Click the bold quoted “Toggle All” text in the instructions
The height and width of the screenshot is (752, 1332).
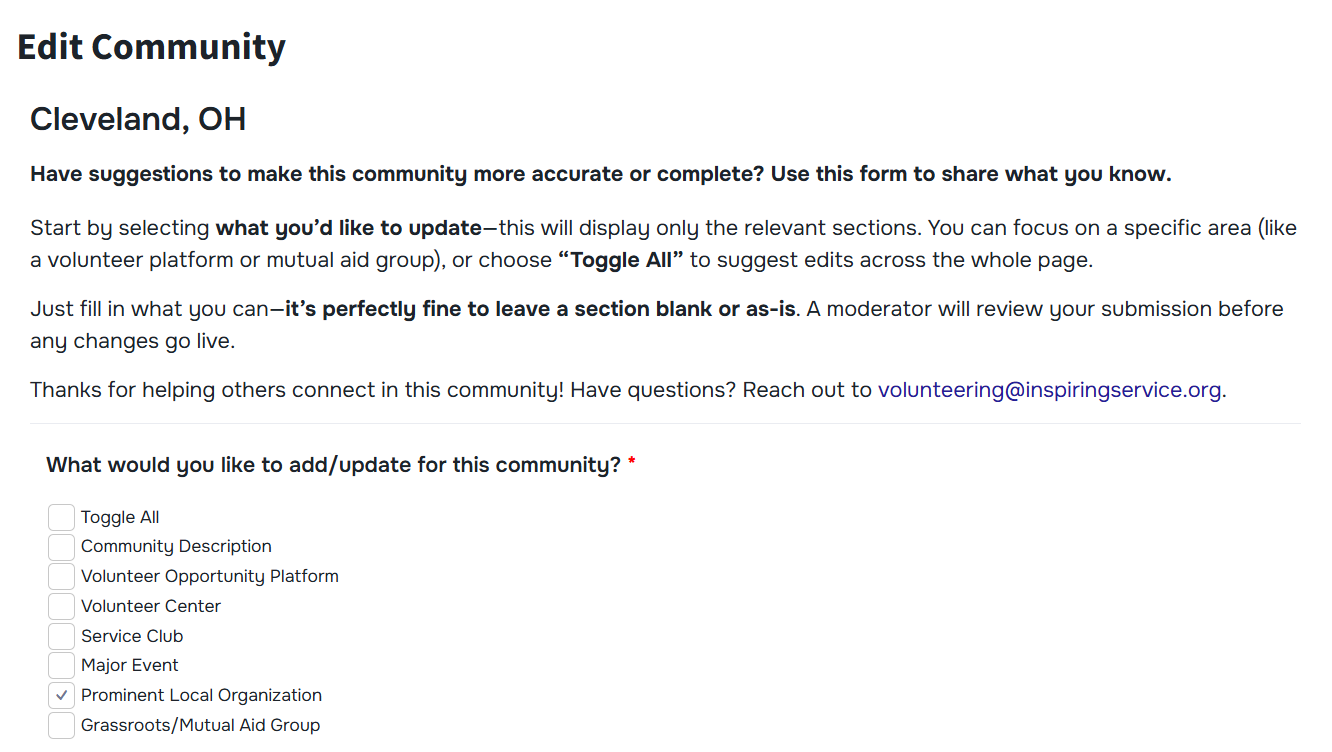click(620, 260)
